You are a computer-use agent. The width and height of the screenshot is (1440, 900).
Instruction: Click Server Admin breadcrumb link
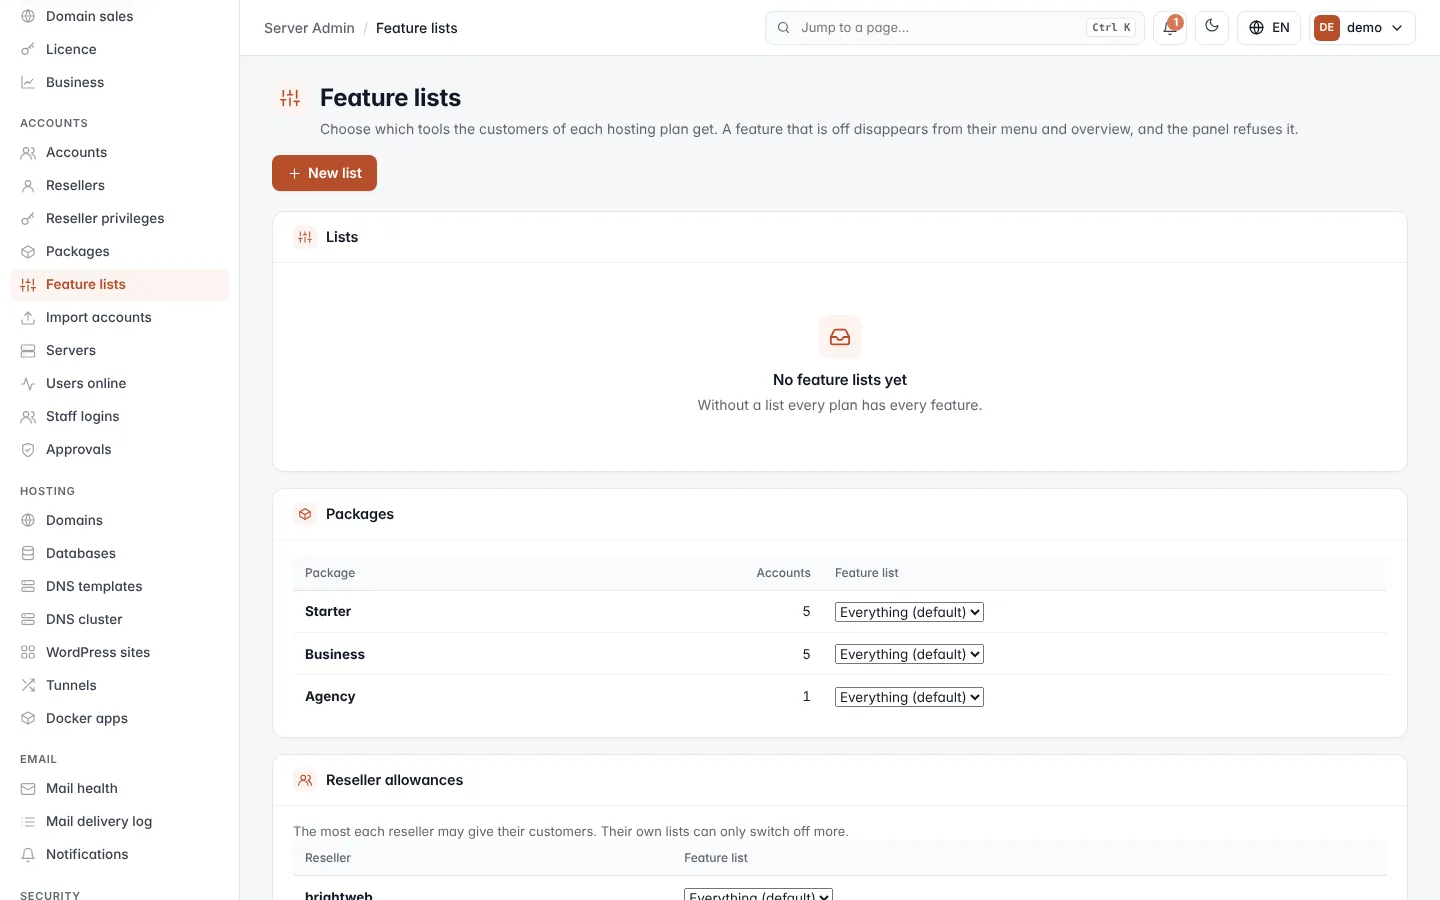pos(309,28)
